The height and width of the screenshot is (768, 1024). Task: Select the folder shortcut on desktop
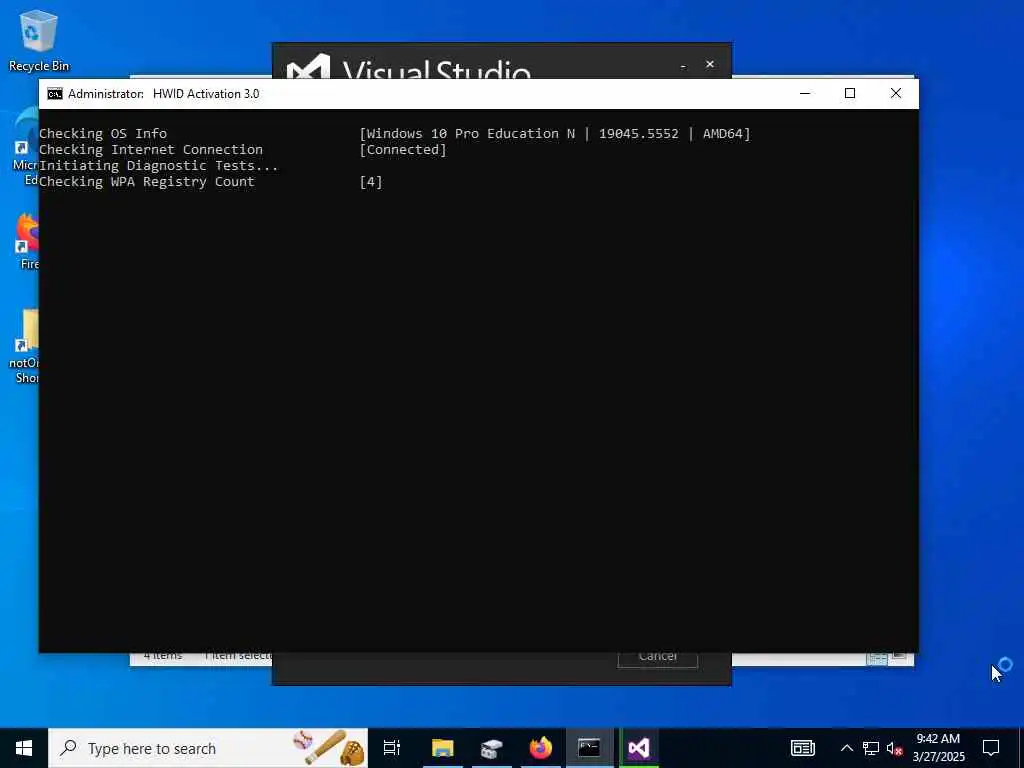tap(25, 346)
